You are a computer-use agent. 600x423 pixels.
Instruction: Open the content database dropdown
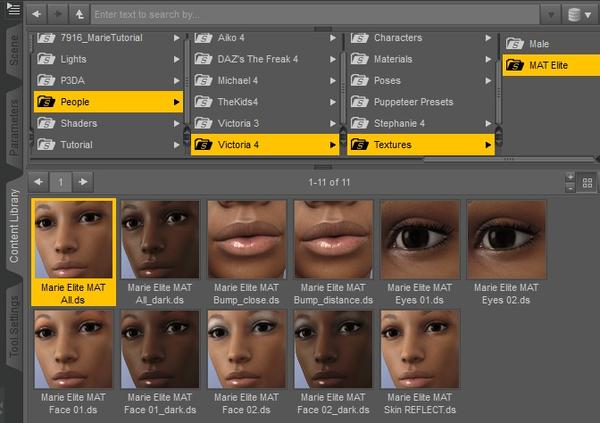pos(580,15)
